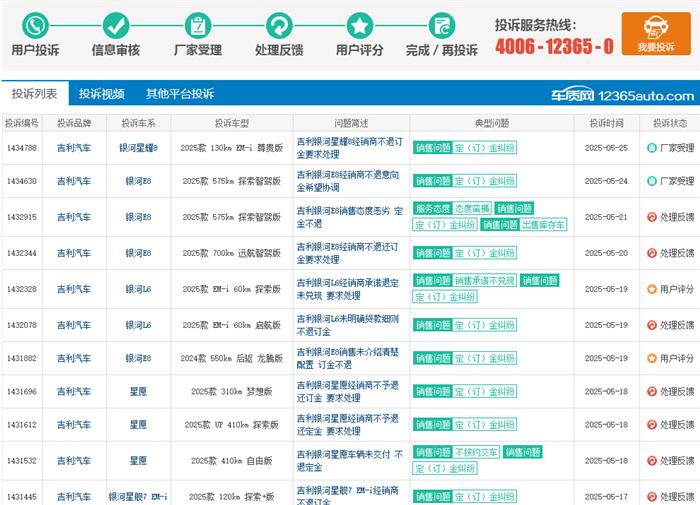
Task: Click the 处理反馈 arrow step icon
Action: click(x=279, y=25)
